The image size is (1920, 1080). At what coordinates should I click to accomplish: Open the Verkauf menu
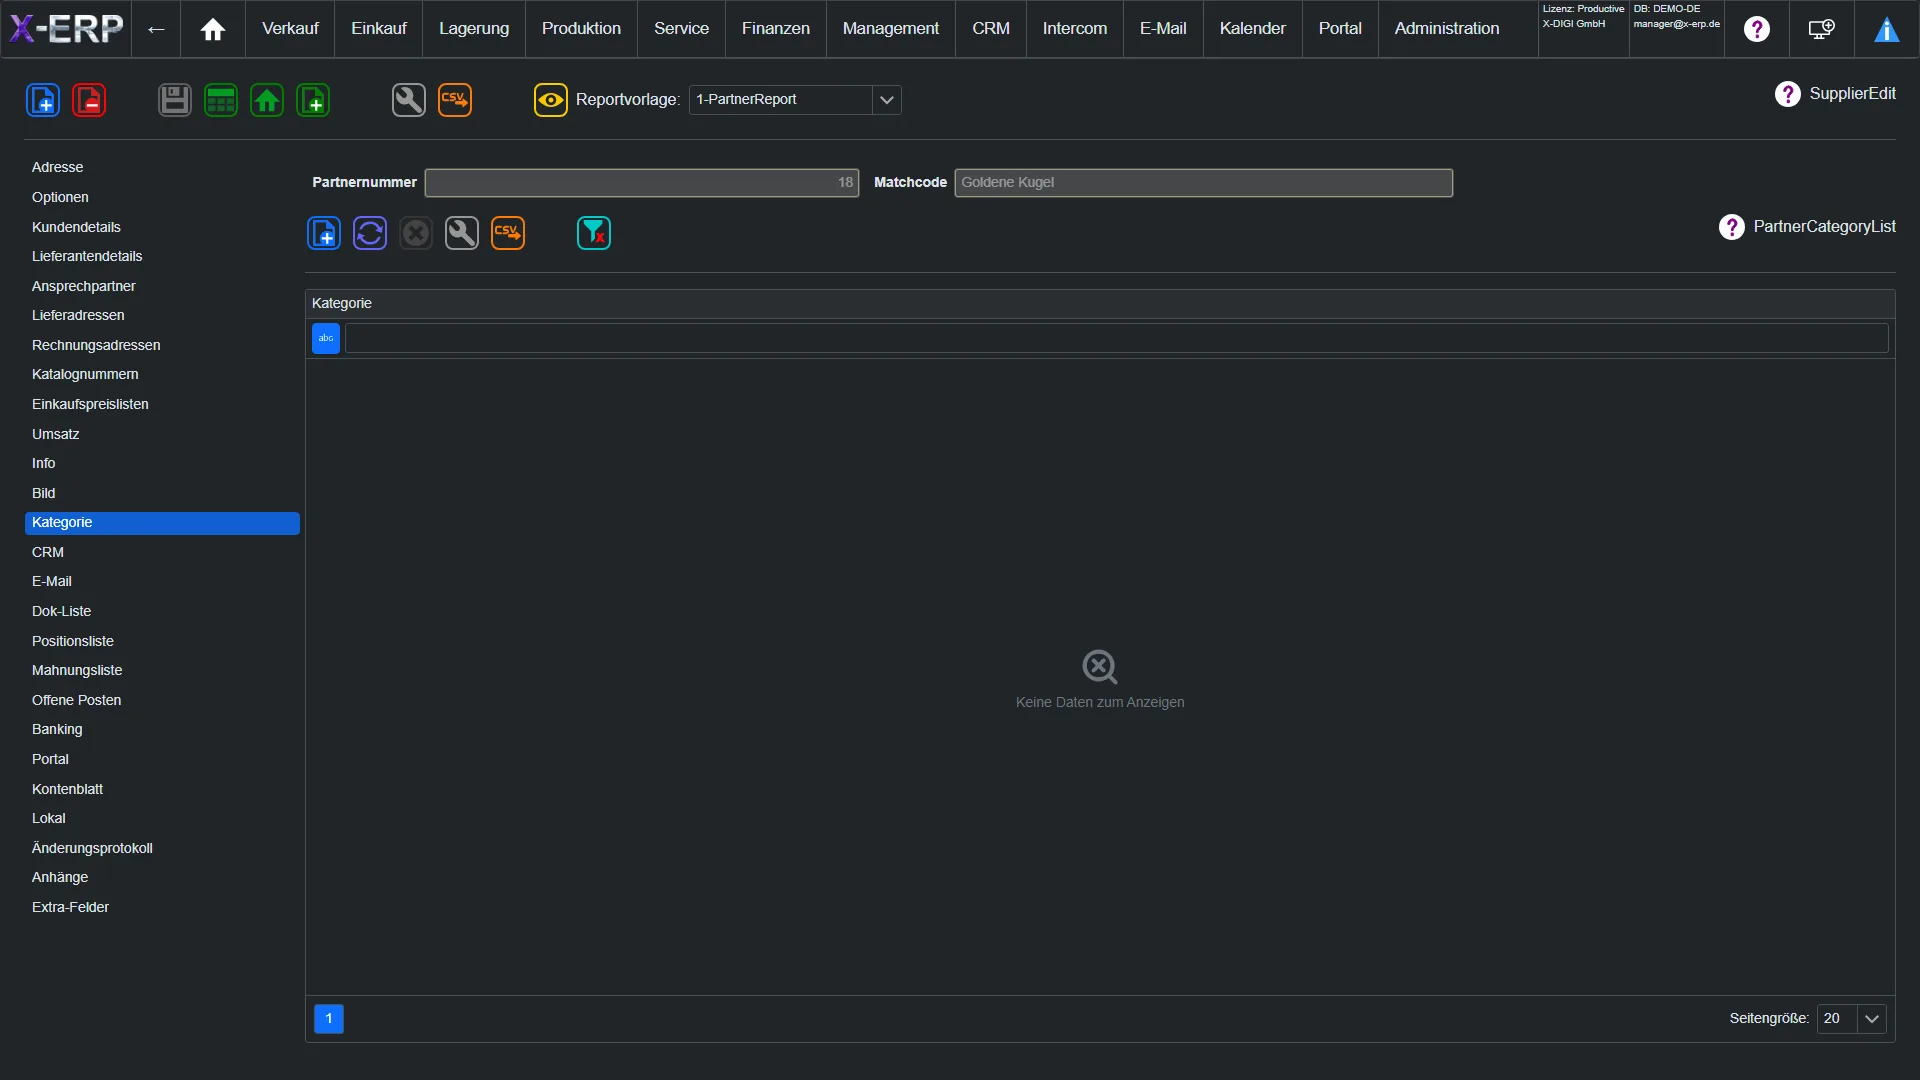(x=290, y=29)
